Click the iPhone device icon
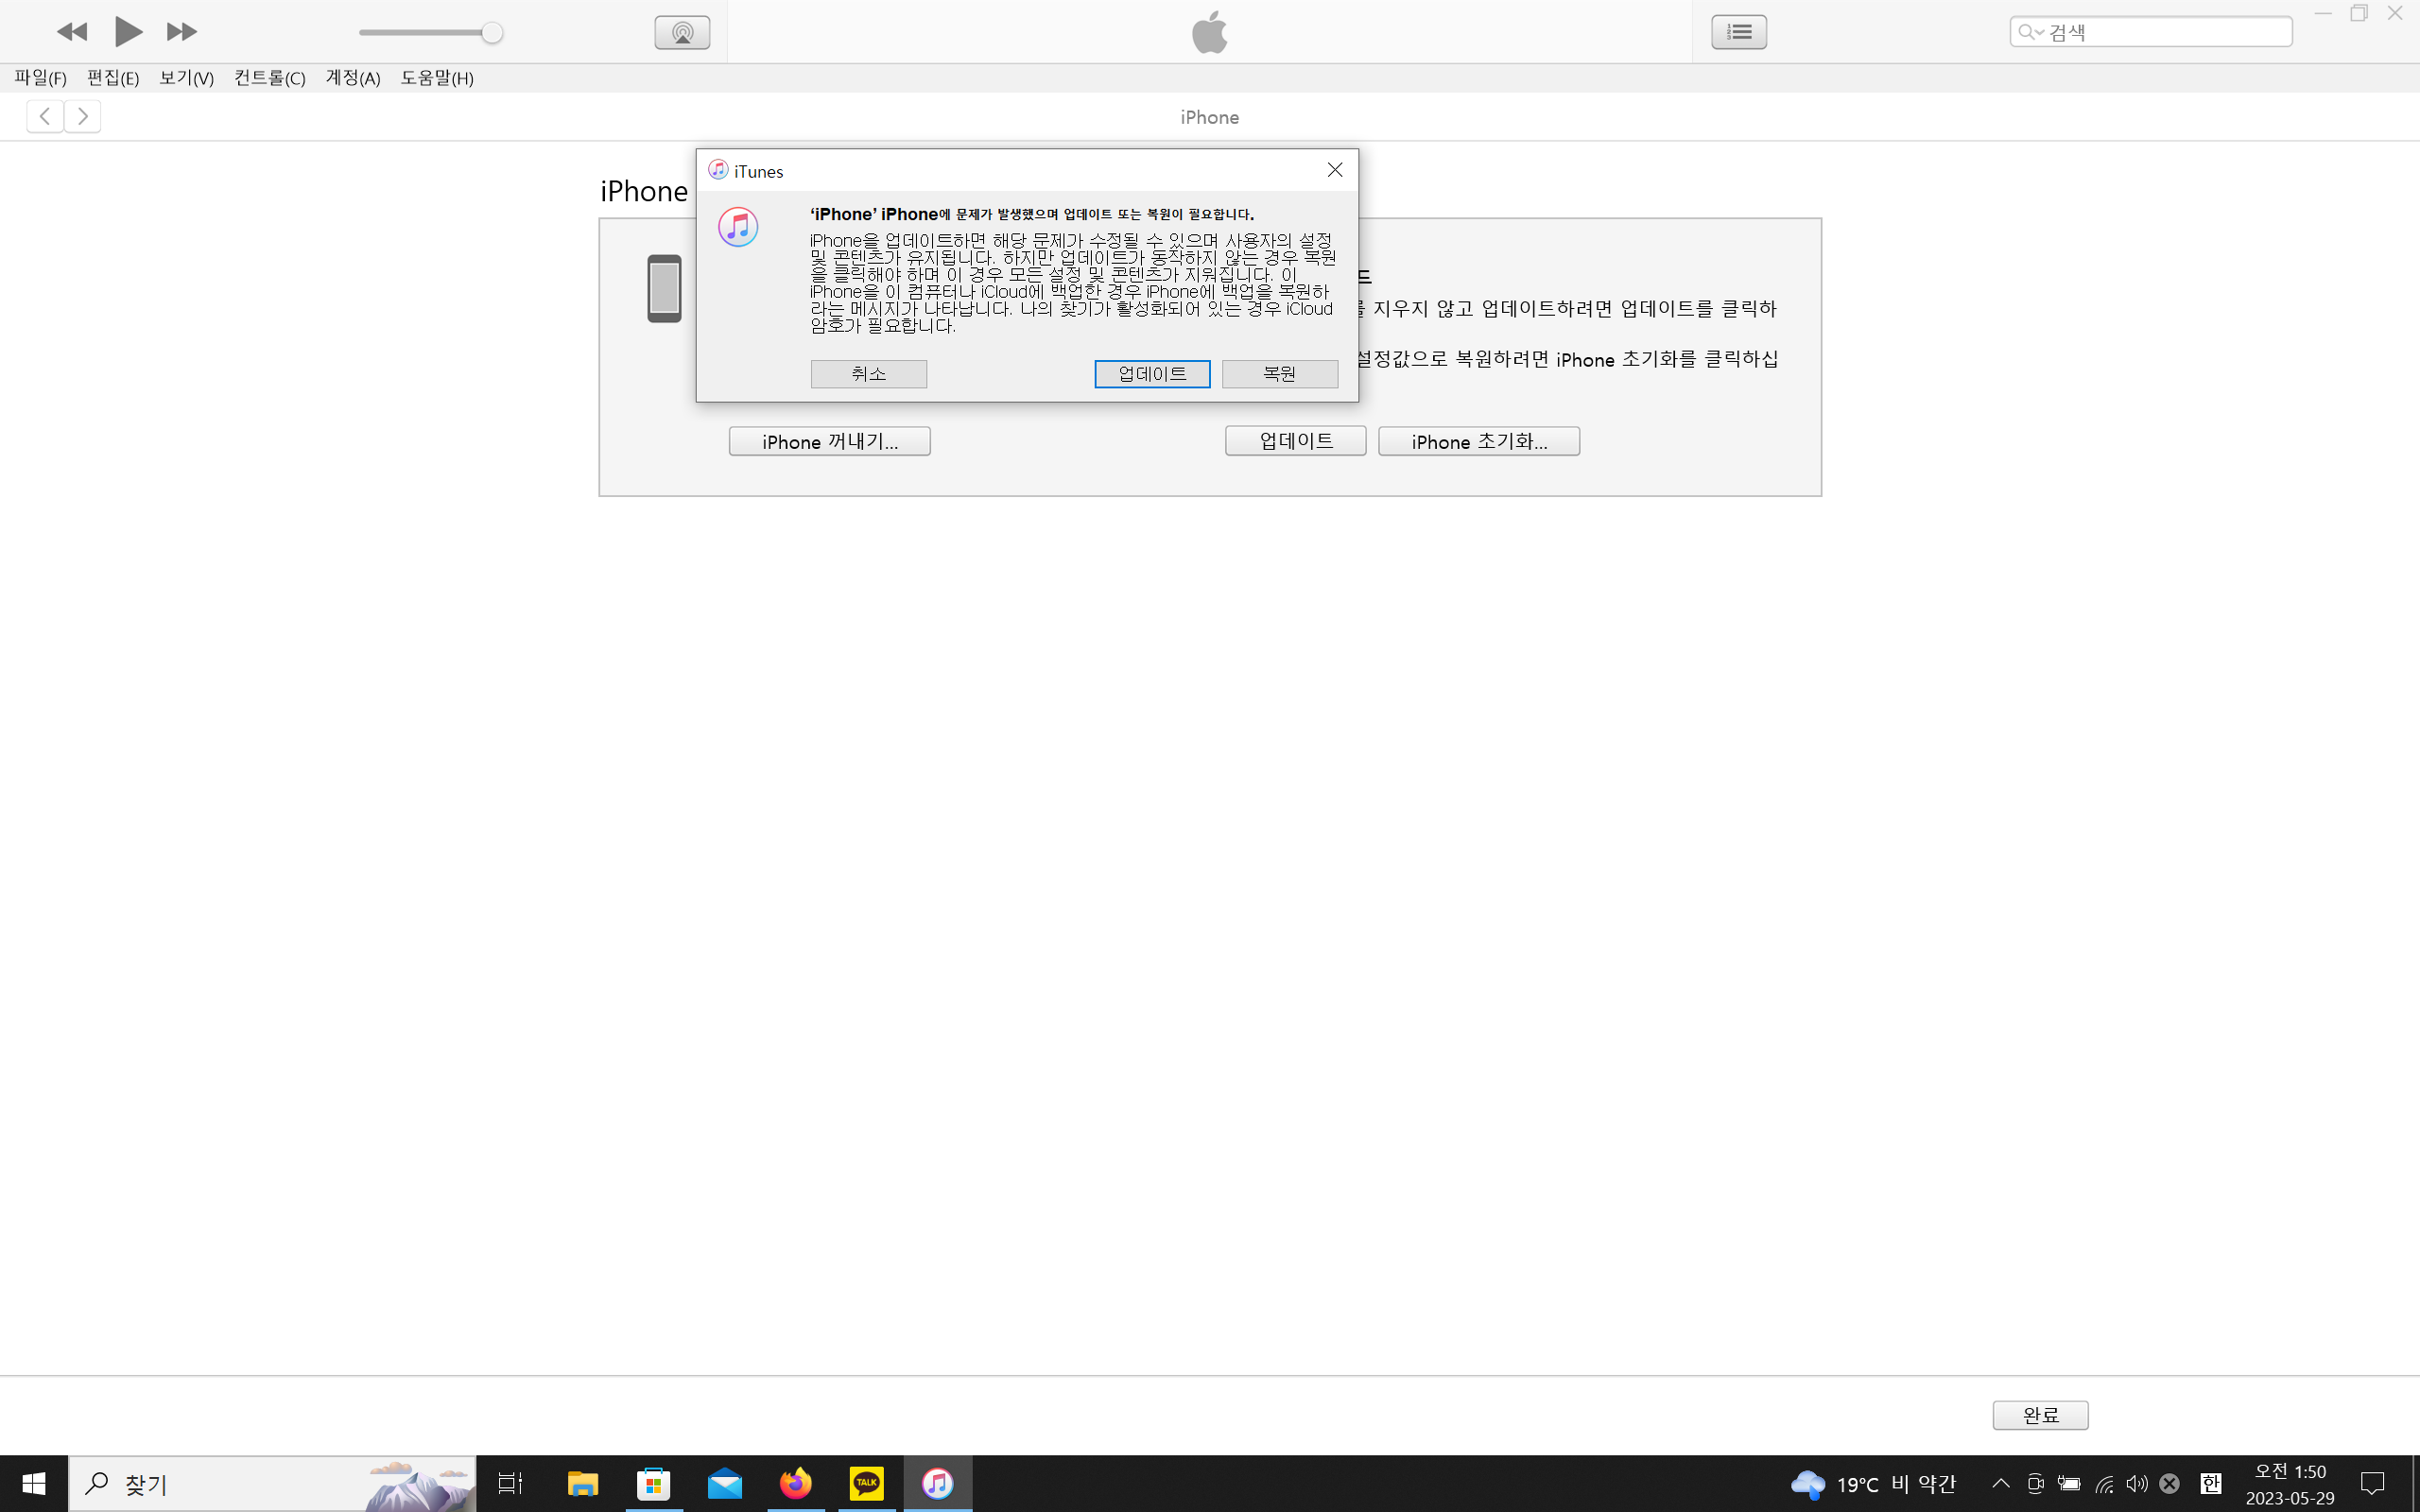This screenshot has height=1512, width=2420. point(664,289)
